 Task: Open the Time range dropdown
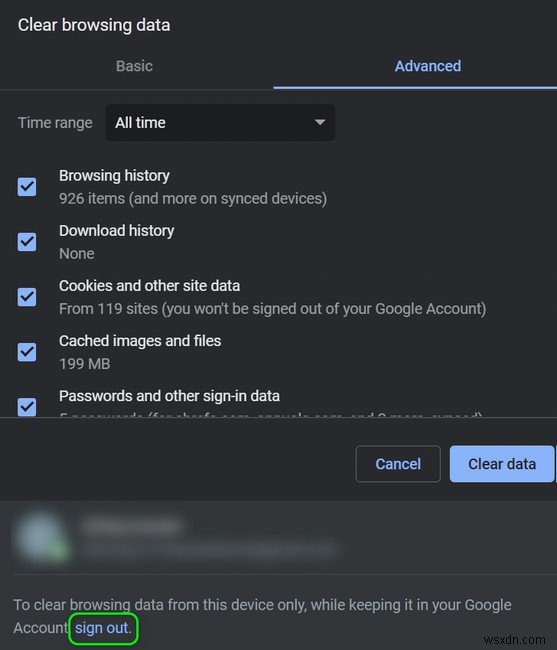point(220,123)
